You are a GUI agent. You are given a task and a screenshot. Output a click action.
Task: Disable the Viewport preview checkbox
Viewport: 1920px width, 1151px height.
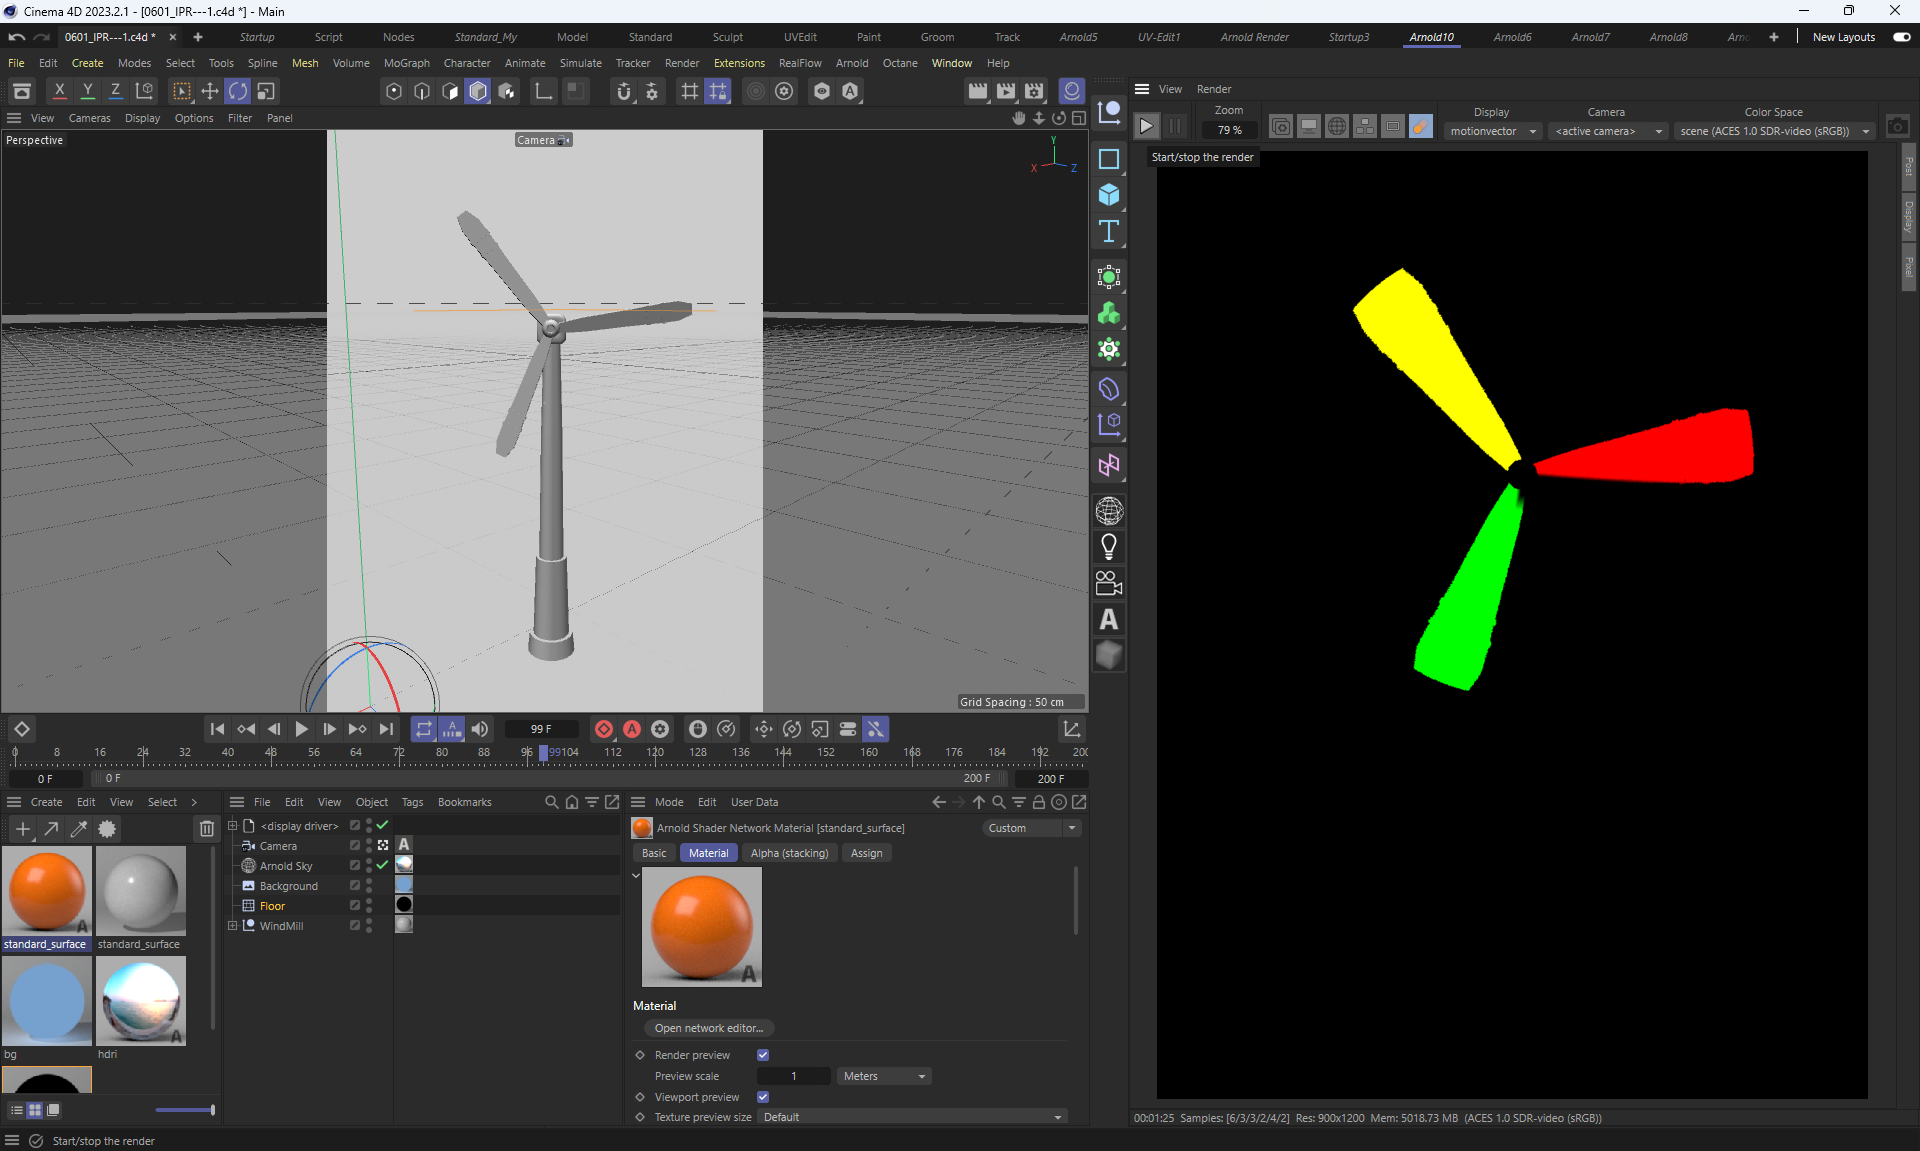click(x=763, y=1097)
